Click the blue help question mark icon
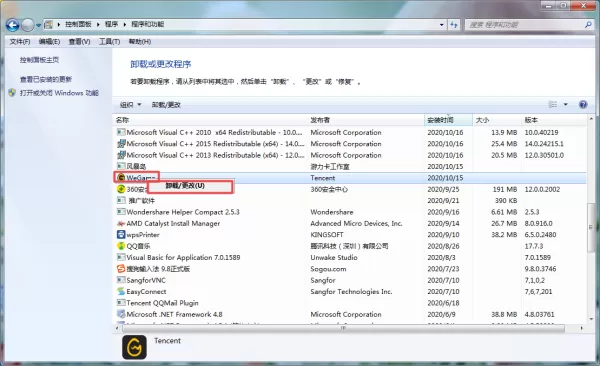 coord(583,105)
